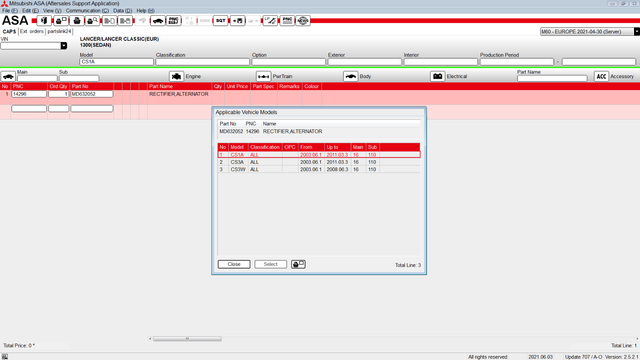This screenshot has width=640, height=360.
Task: Open the Electrical group icon
Action: tap(437, 76)
